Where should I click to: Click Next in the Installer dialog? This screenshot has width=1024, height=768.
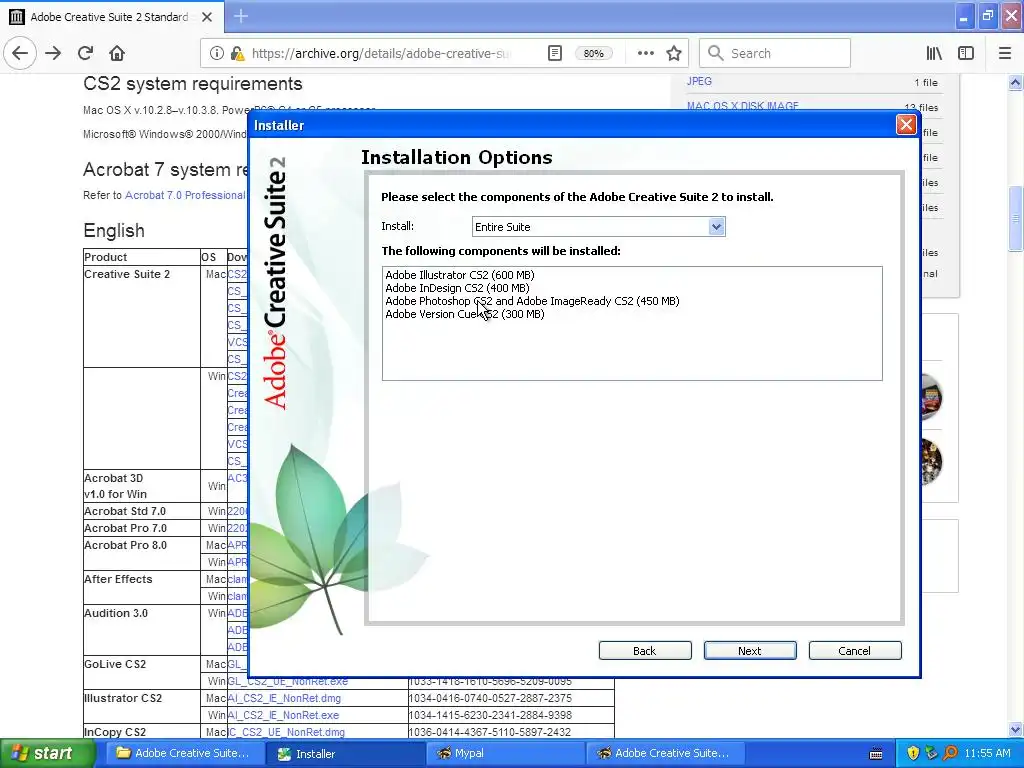tap(750, 650)
